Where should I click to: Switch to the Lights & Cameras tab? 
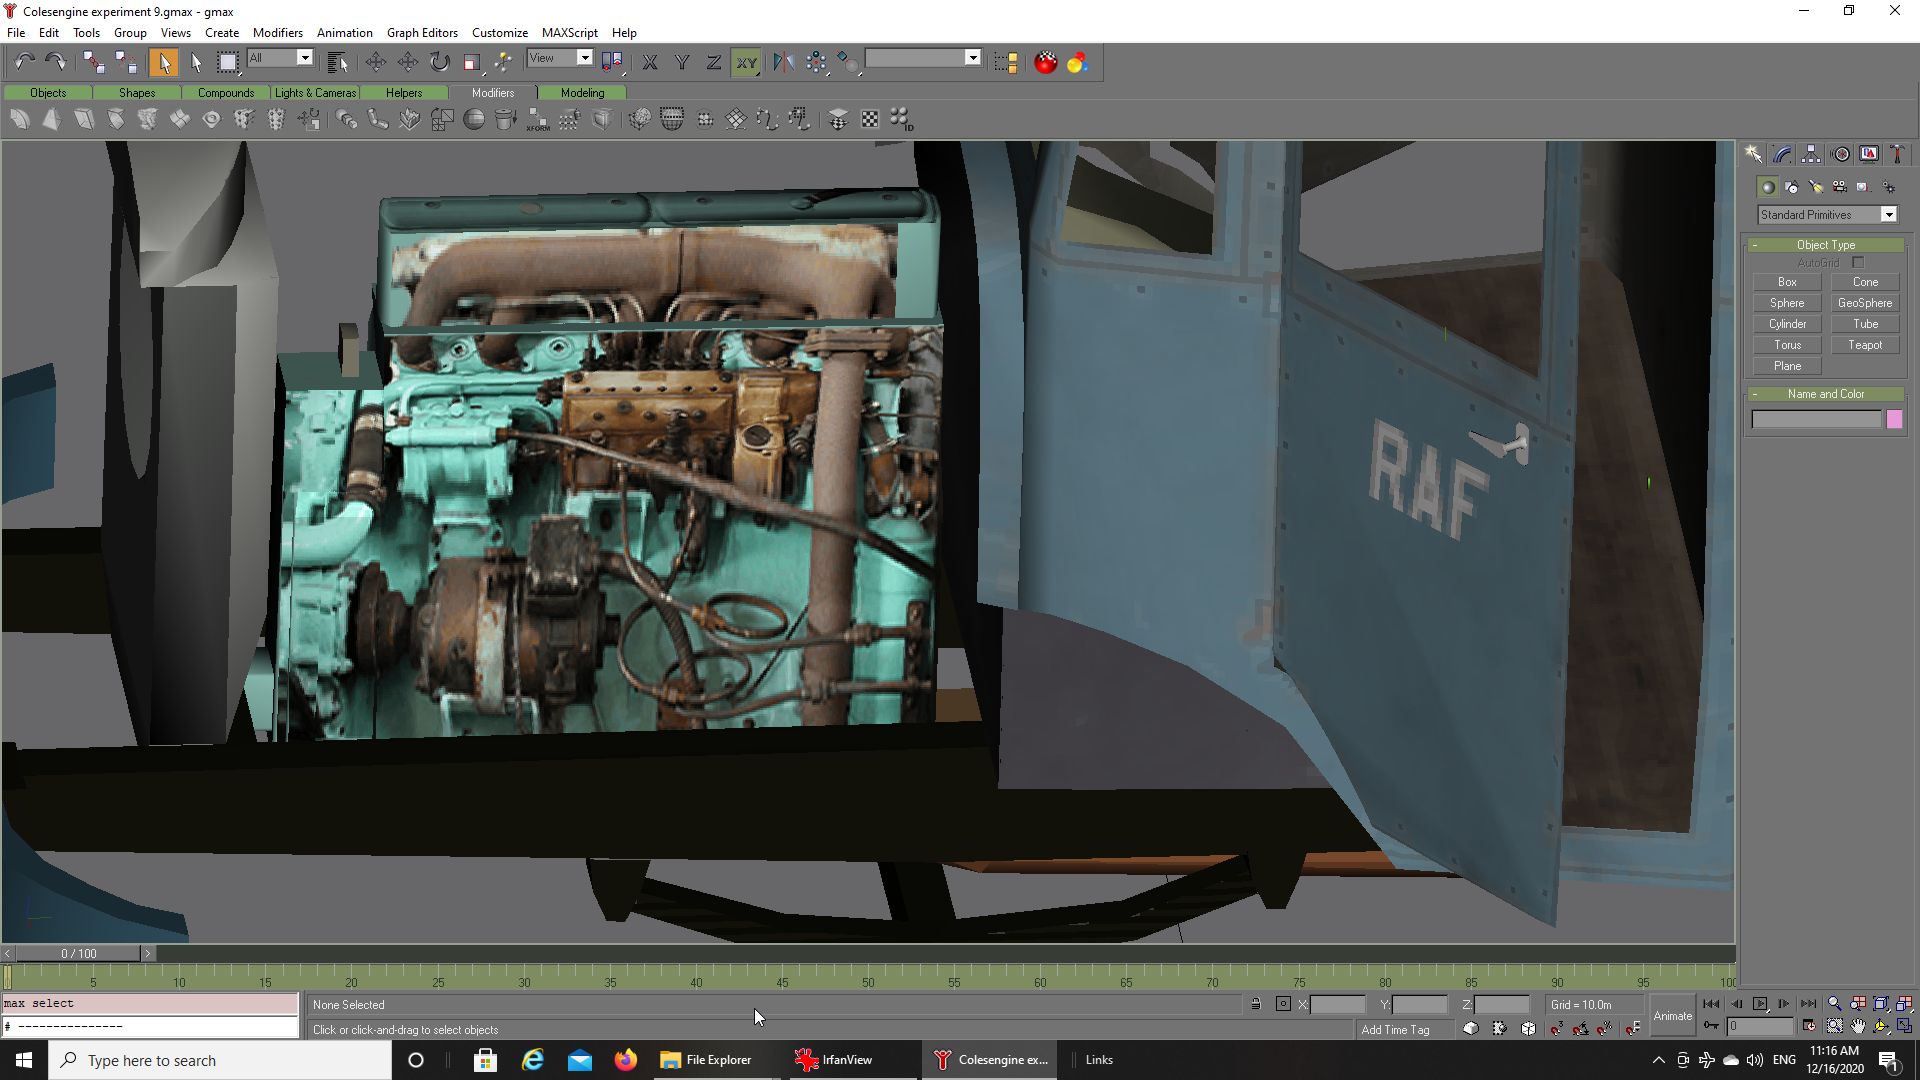click(x=315, y=92)
